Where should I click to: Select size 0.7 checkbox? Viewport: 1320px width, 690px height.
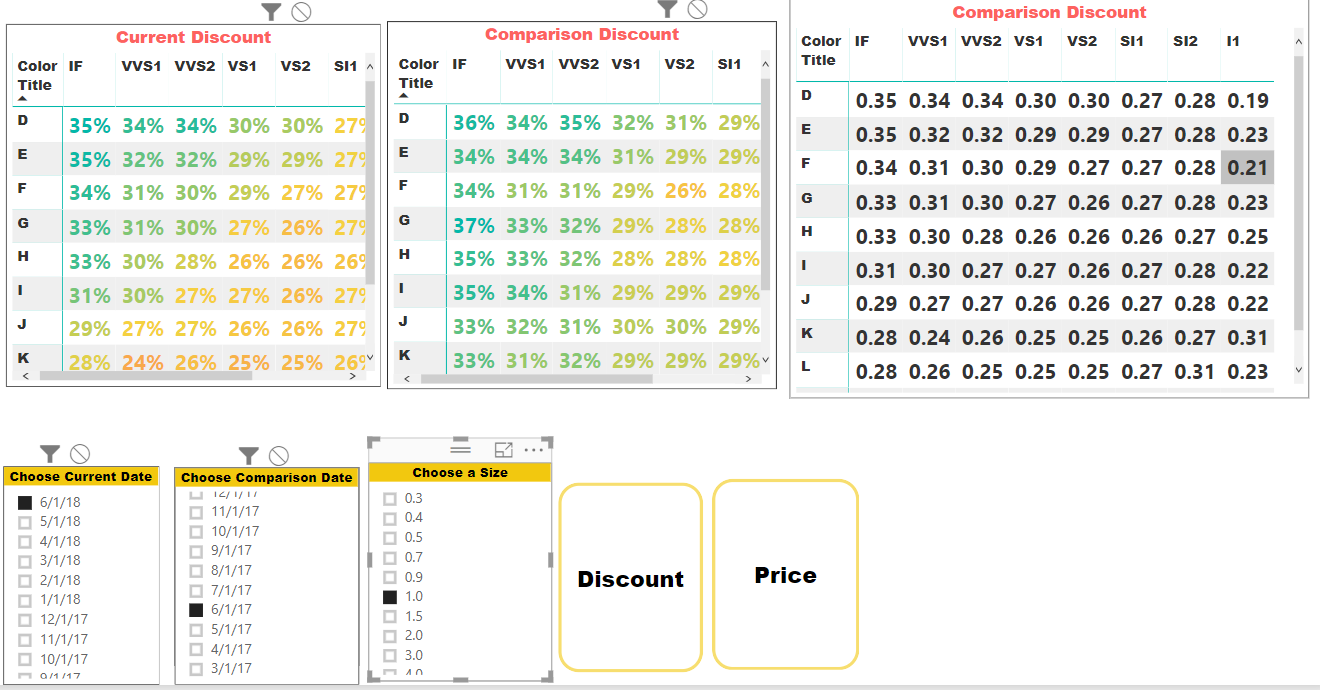pos(390,557)
